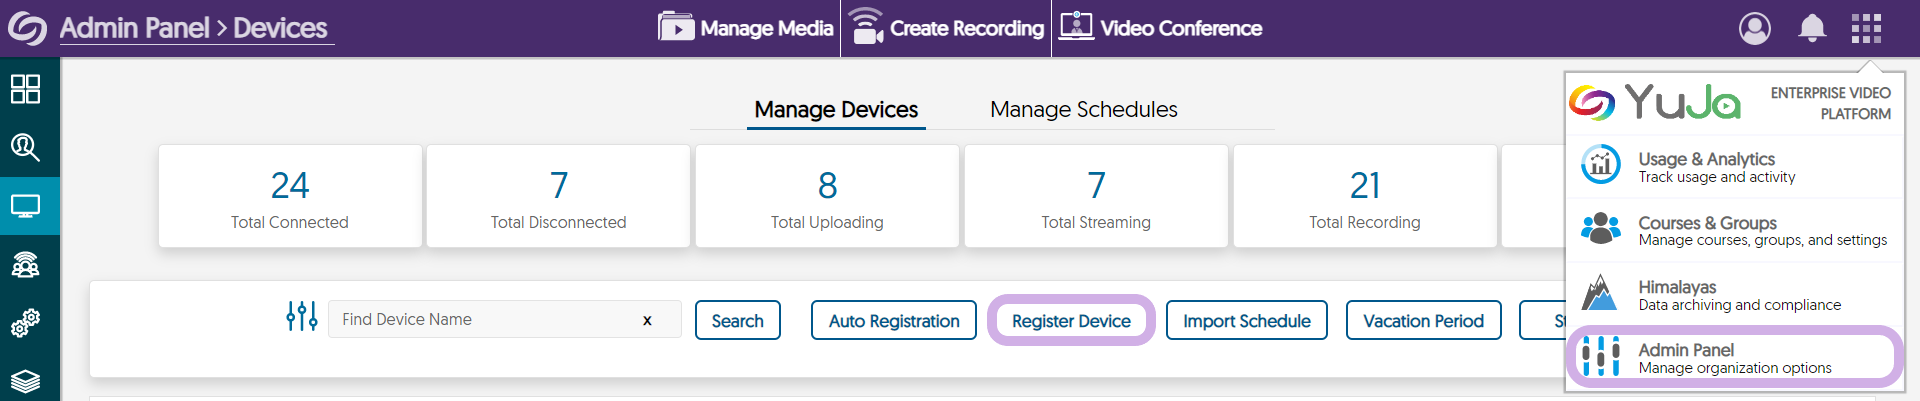The image size is (1920, 401).
Task: Check the notifications bell icon
Action: click(1812, 28)
